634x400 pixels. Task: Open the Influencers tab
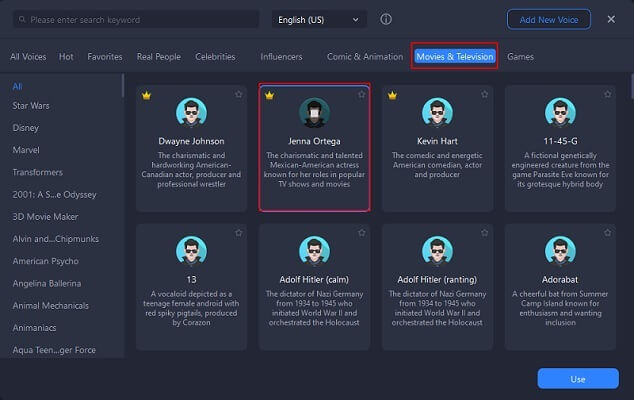tap(281, 57)
